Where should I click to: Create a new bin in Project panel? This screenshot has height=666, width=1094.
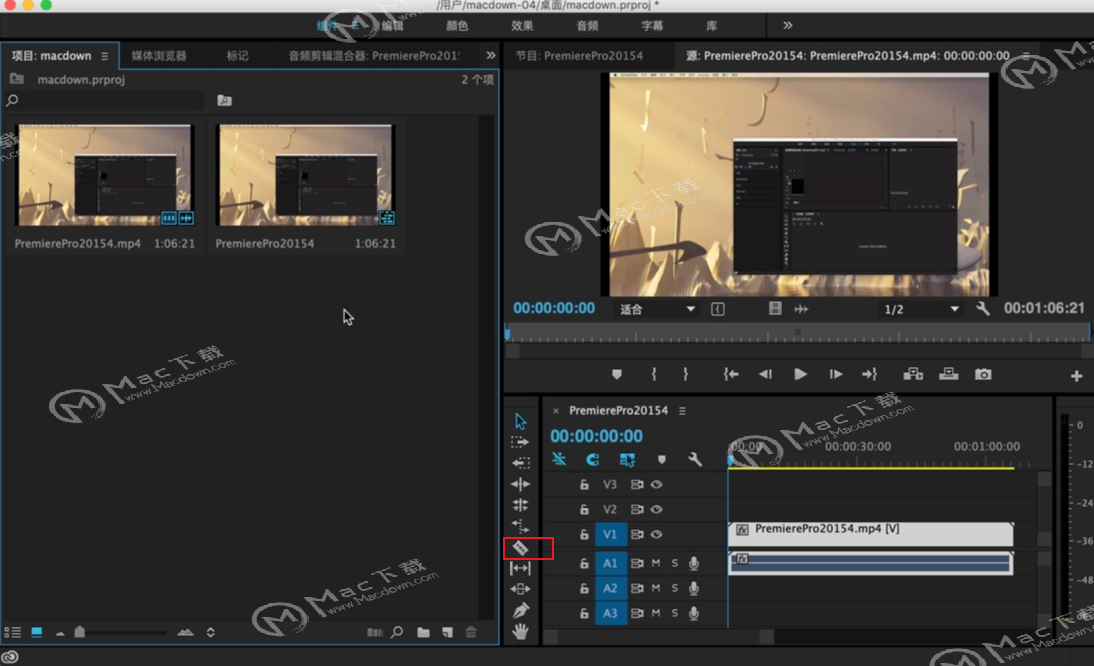point(424,633)
